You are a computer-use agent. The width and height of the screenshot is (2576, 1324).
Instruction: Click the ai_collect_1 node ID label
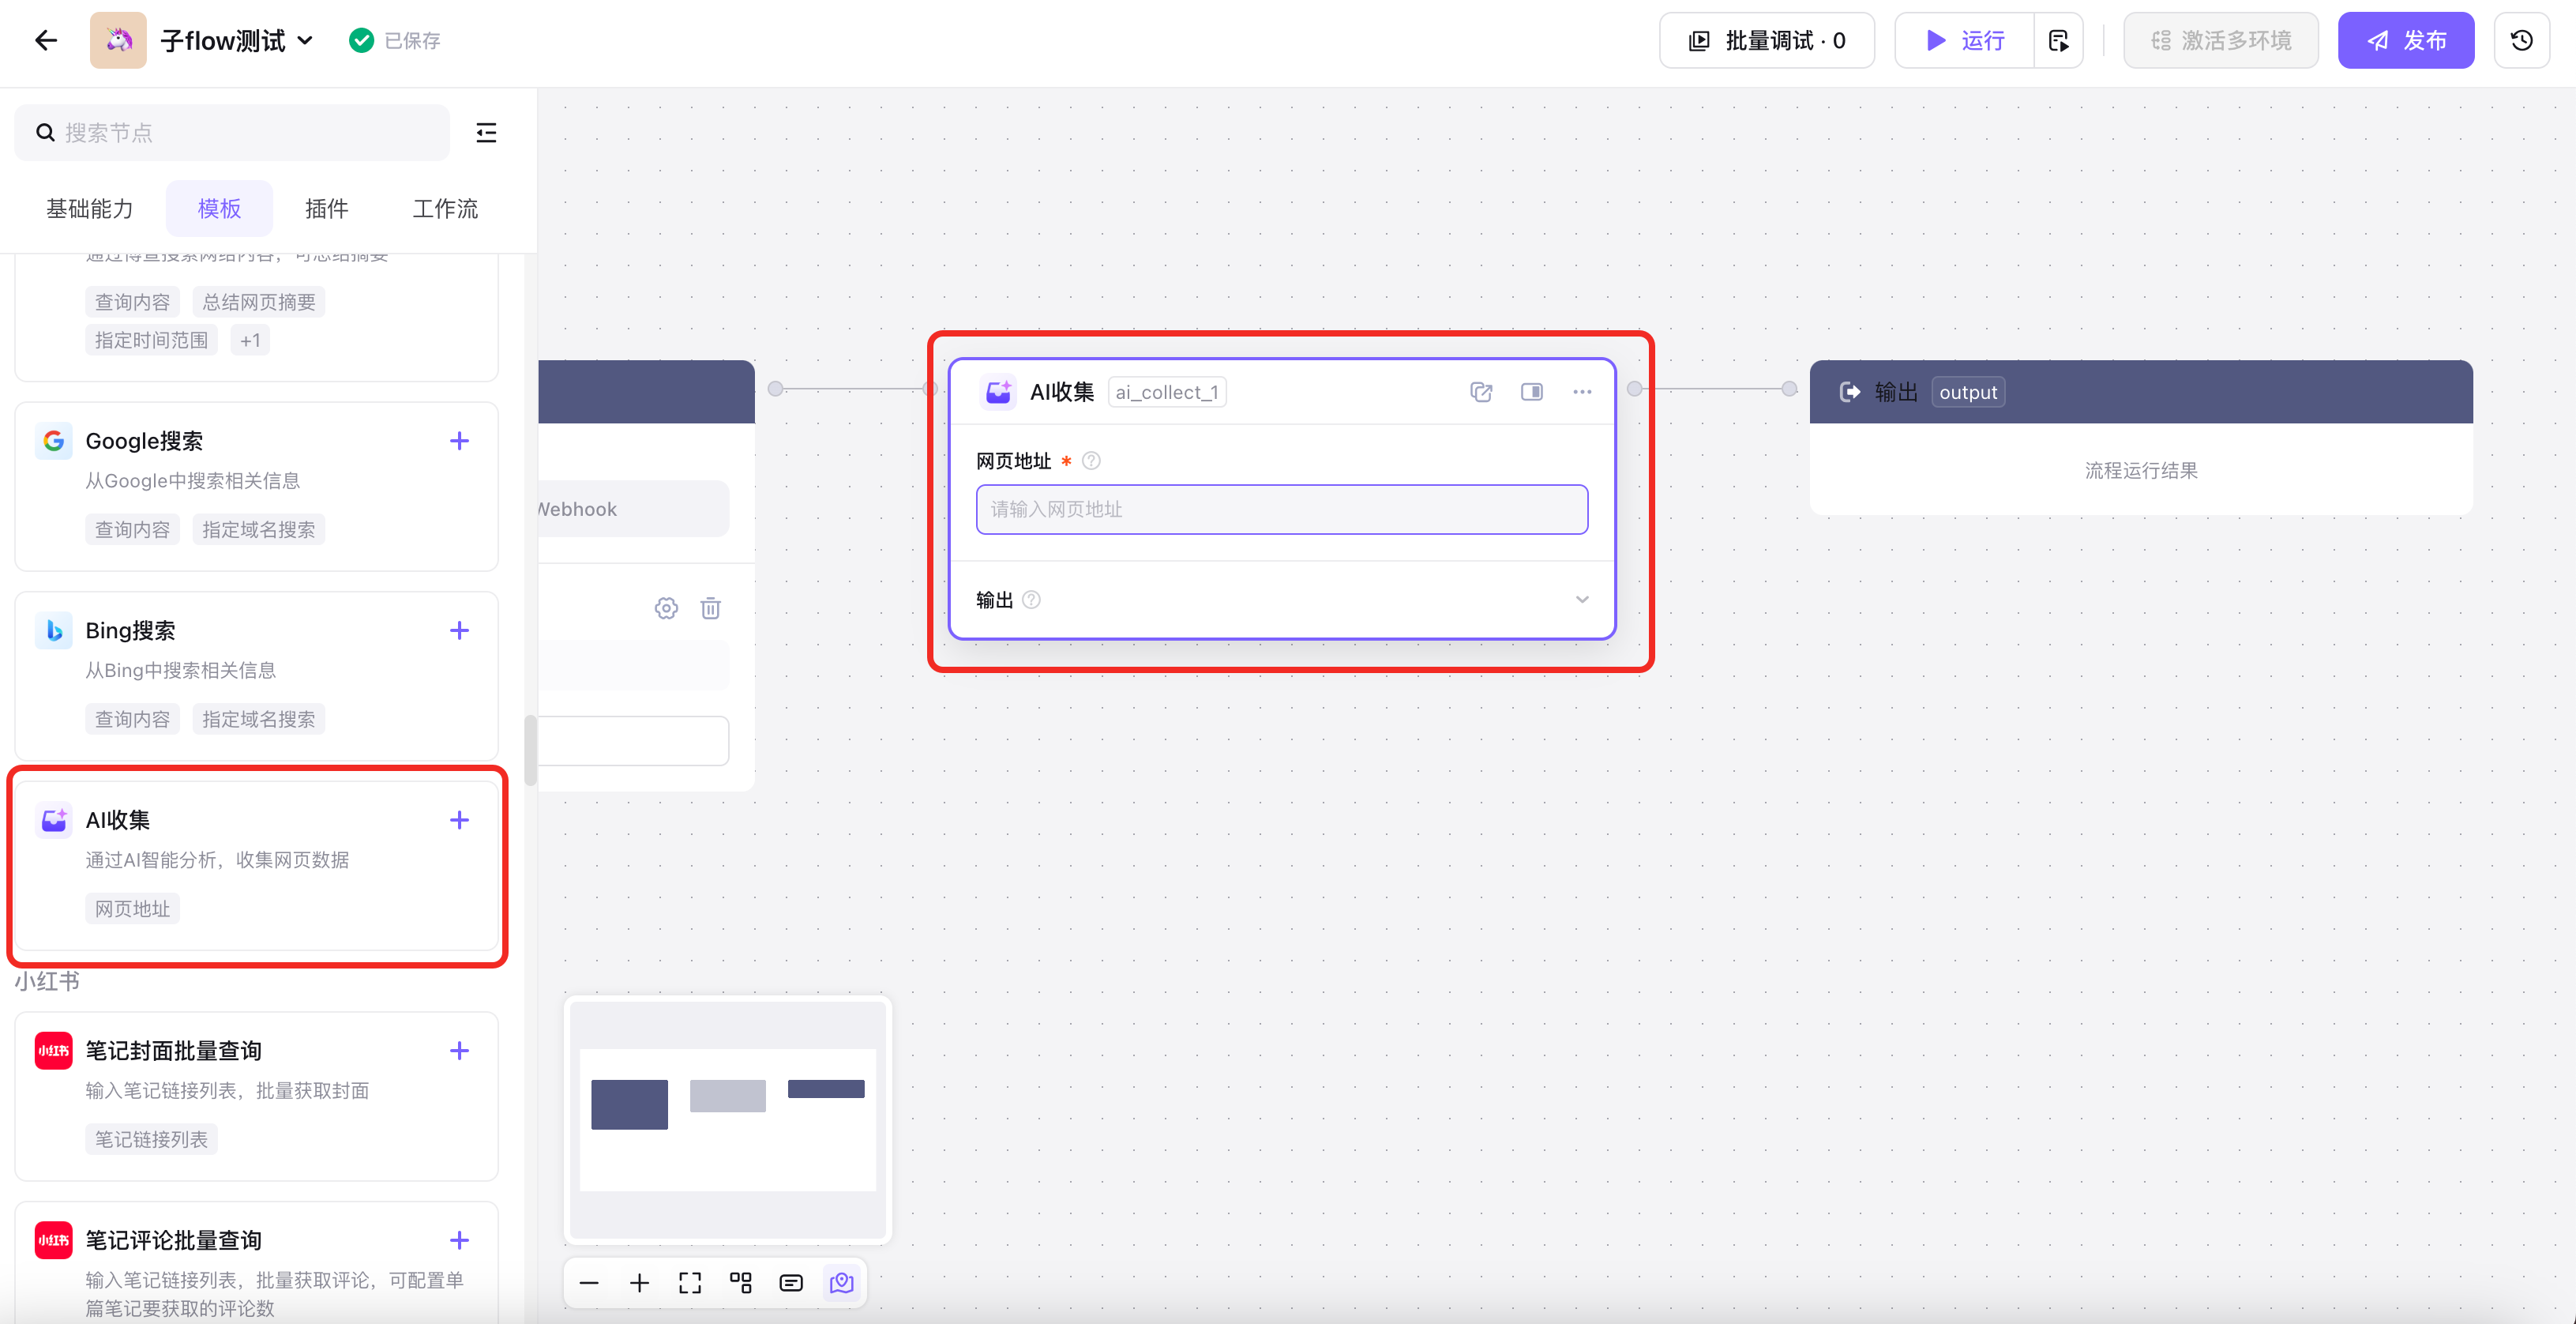[x=1167, y=392]
